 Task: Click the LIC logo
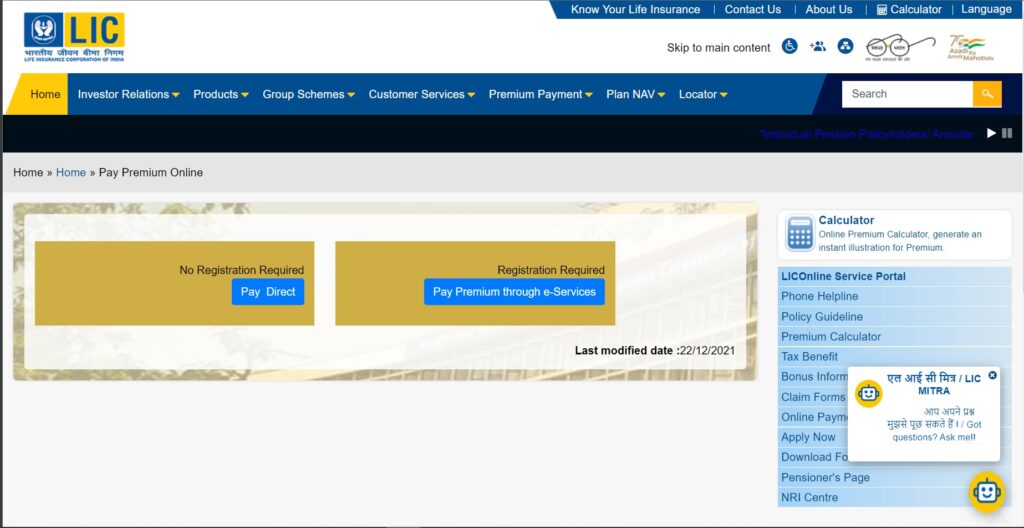pyautogui.click(x=74, y=37)
